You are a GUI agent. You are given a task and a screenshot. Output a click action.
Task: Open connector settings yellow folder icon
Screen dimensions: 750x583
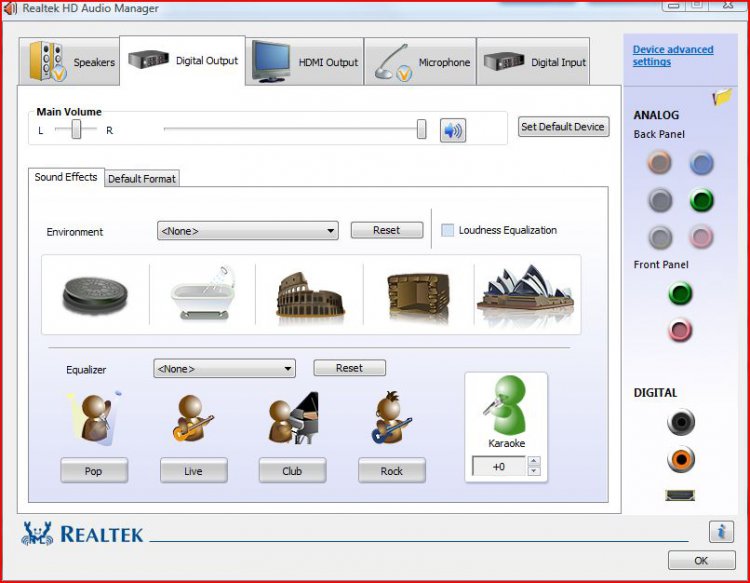[x=722, y=97]
